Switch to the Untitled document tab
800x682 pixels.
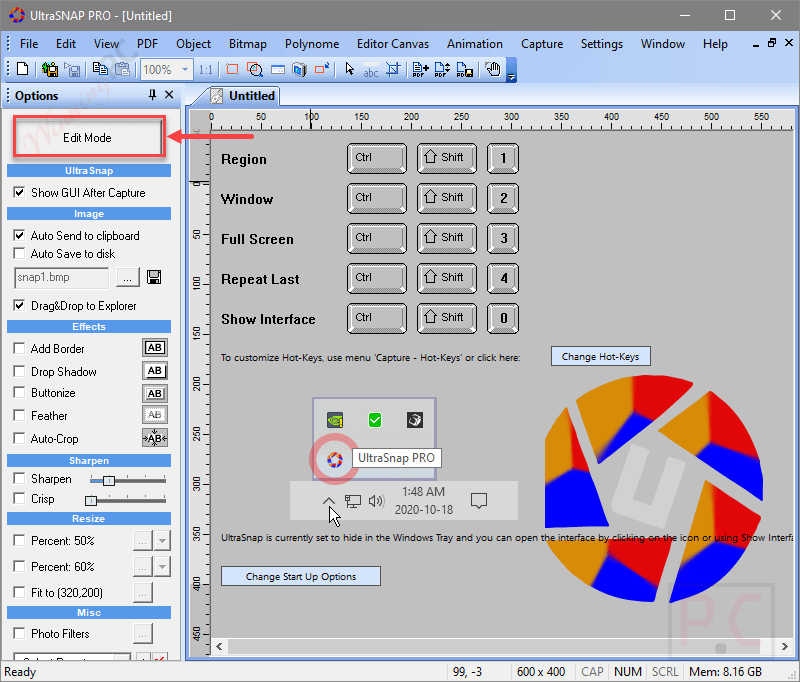(x=244, y=95)
